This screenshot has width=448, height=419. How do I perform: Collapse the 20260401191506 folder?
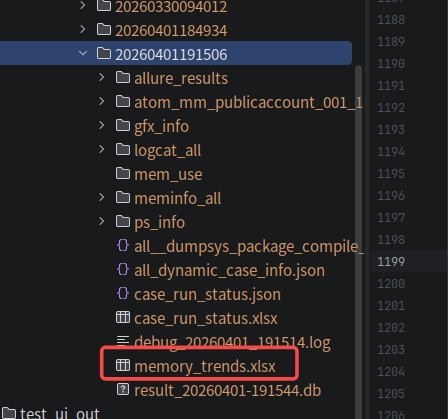(83, 53)
